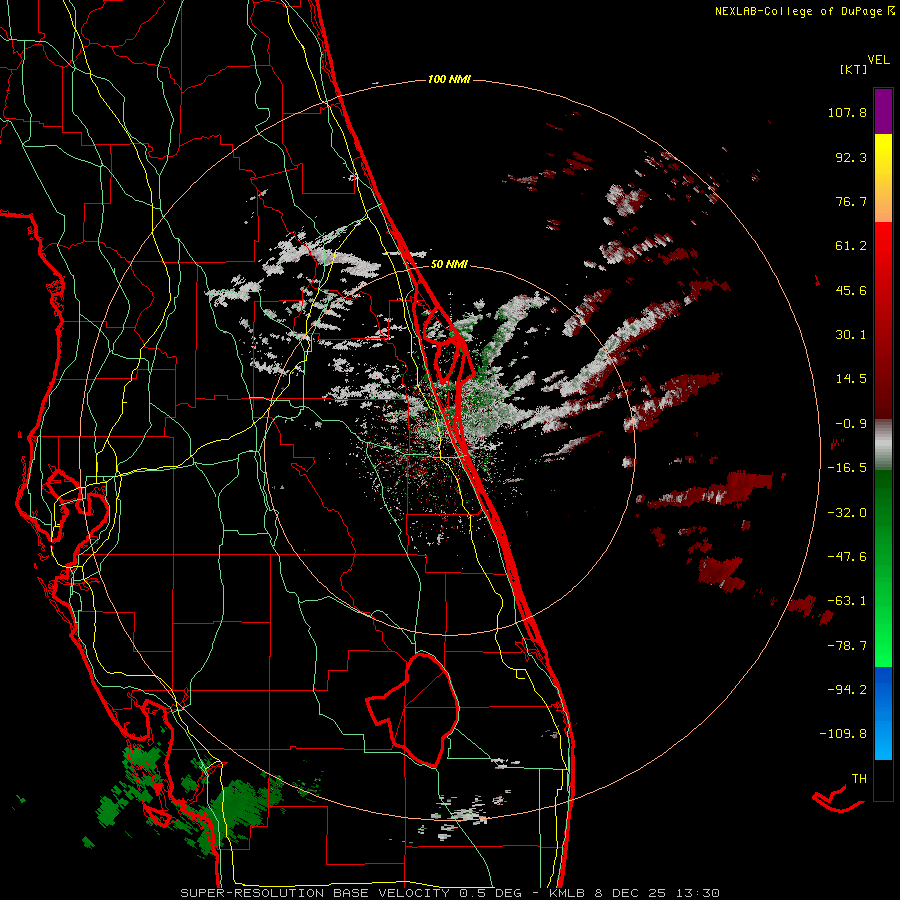The width and height of the screenshot is (900, 900).
Task: Select the -78.7 scale value
Action: [x=847, y=646]
